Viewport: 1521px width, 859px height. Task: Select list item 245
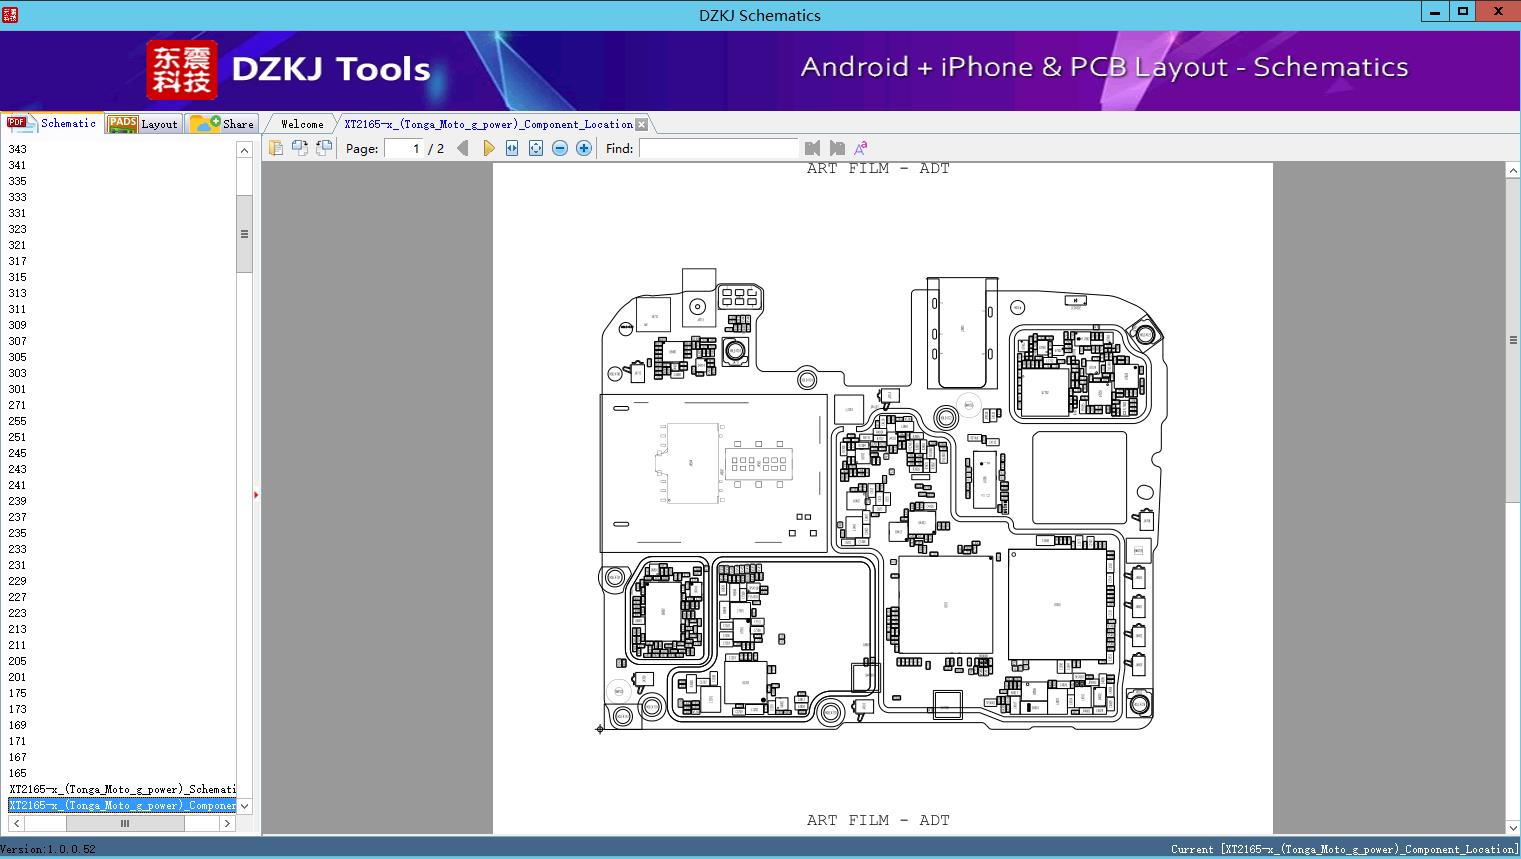pos(17,453)
